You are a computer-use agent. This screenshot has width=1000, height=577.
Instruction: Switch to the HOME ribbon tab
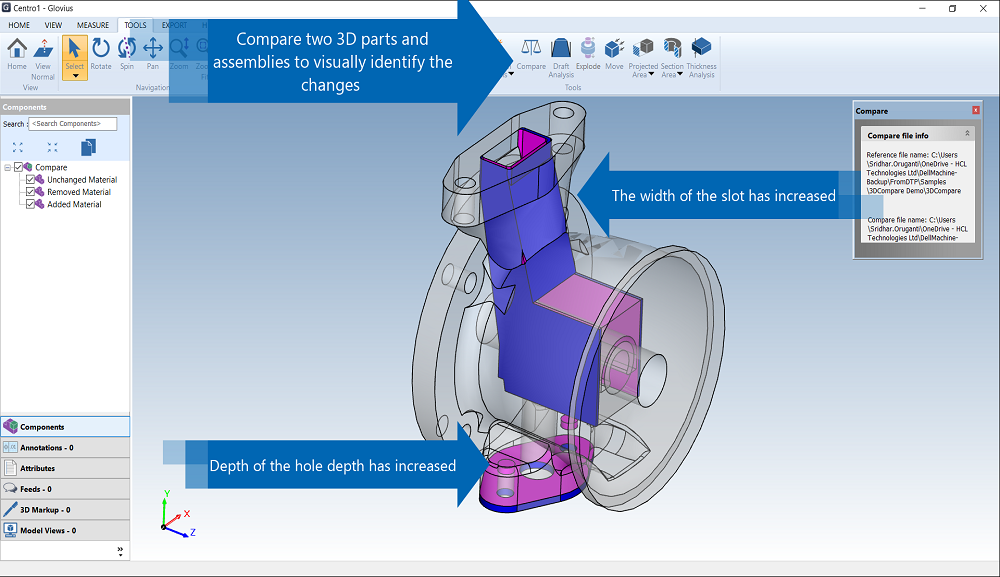[x=19, y=26]
